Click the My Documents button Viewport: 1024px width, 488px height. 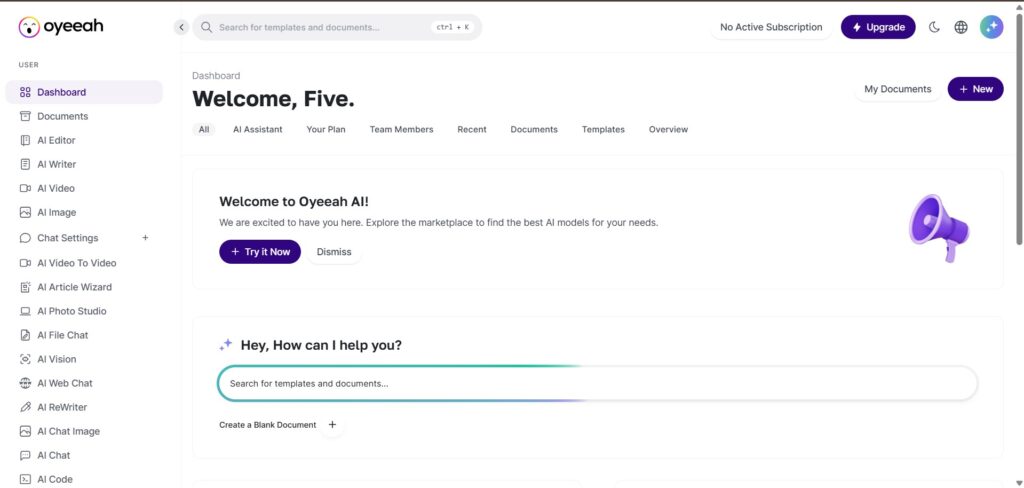[897, 89]
